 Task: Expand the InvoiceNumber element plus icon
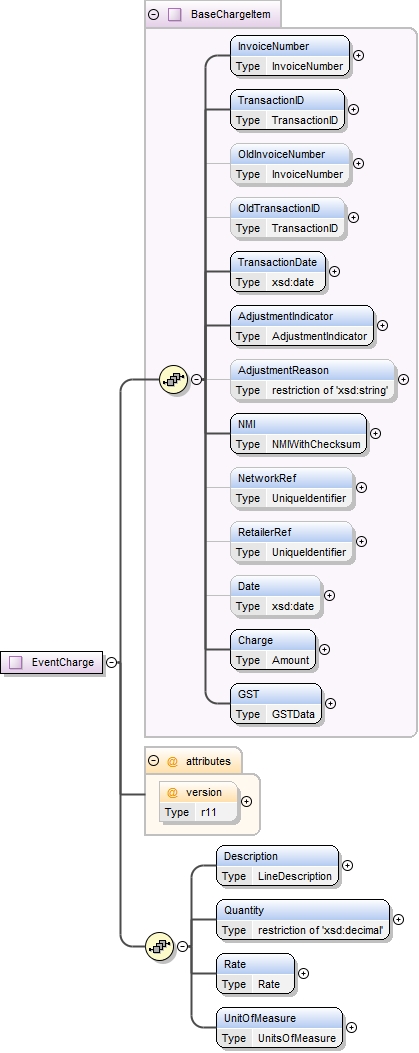(359, 55)
